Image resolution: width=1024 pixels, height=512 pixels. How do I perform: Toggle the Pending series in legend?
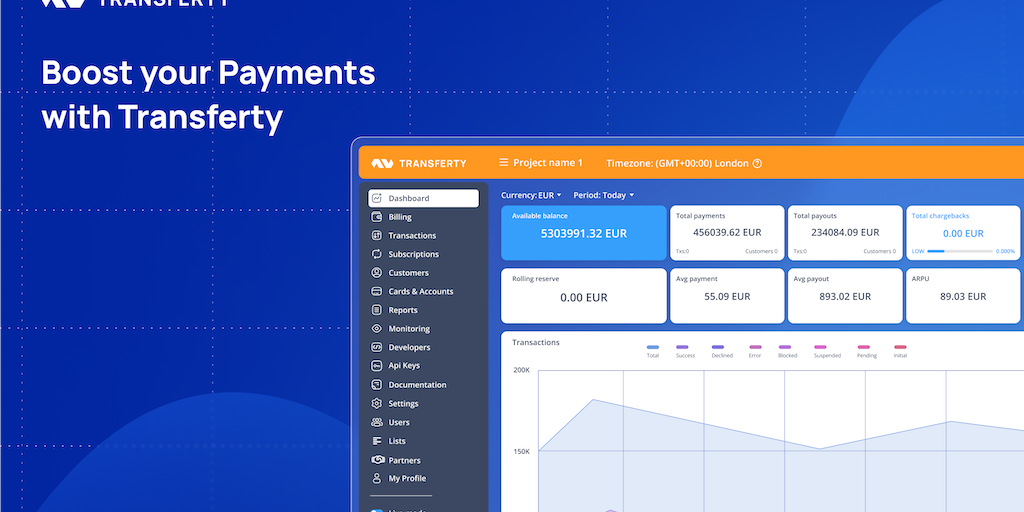[x=867, y=351]
